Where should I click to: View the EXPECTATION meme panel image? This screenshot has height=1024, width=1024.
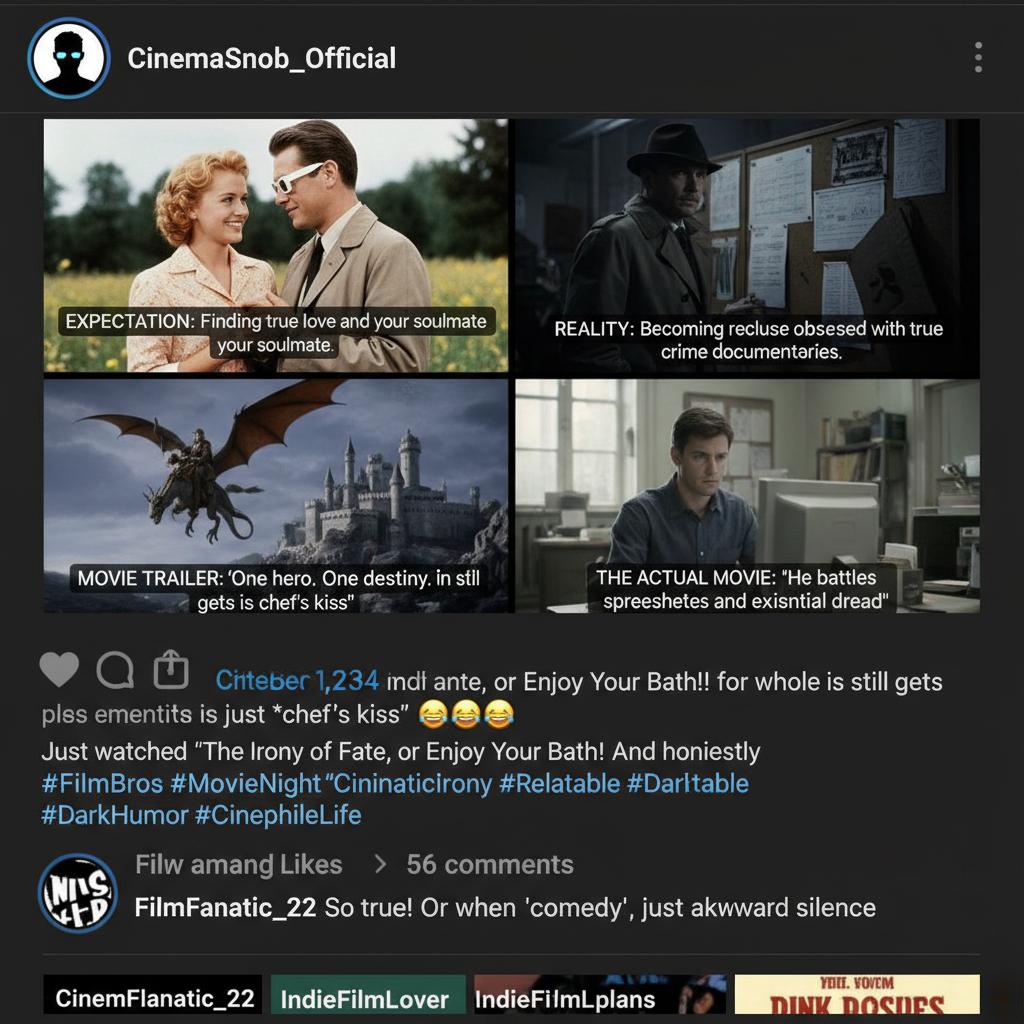pyautogui.click(x=276, y=245)
